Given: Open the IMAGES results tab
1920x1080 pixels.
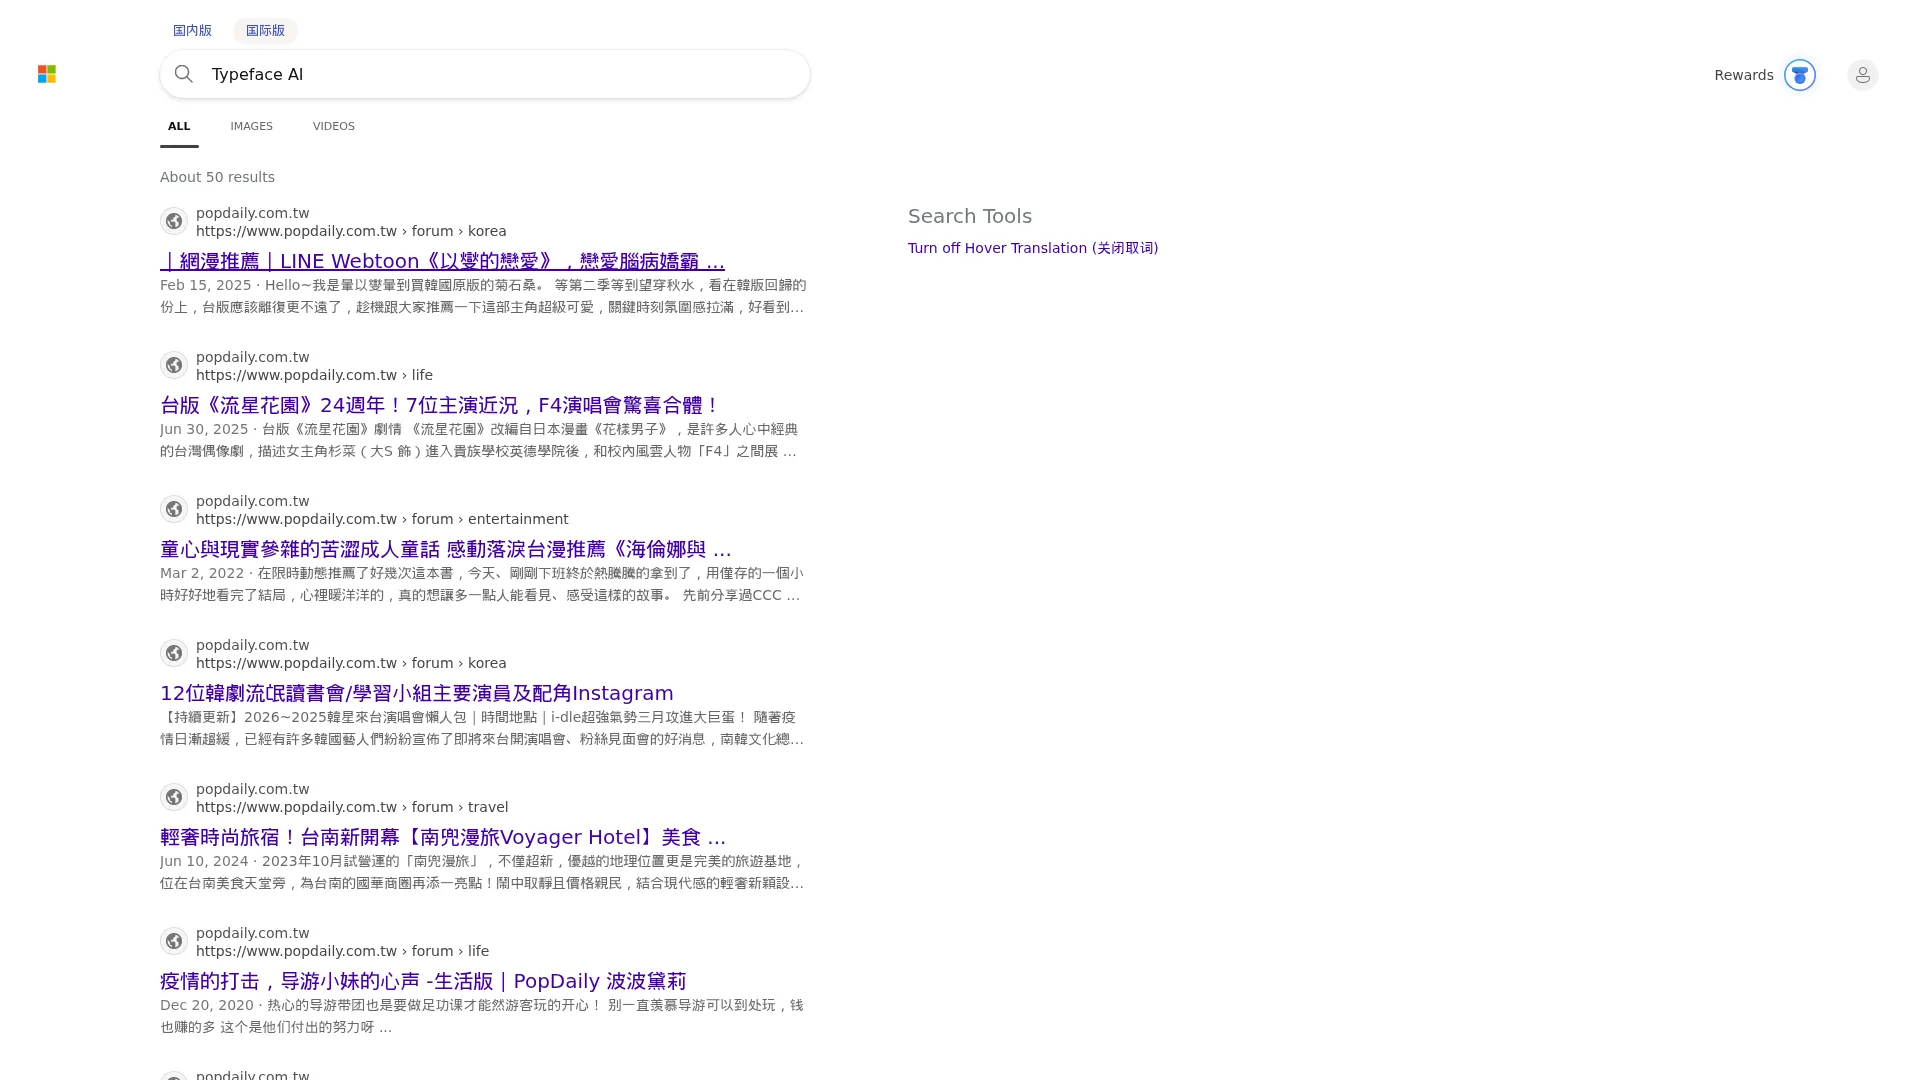Looking at the screenshot, I should coord(251,126).
